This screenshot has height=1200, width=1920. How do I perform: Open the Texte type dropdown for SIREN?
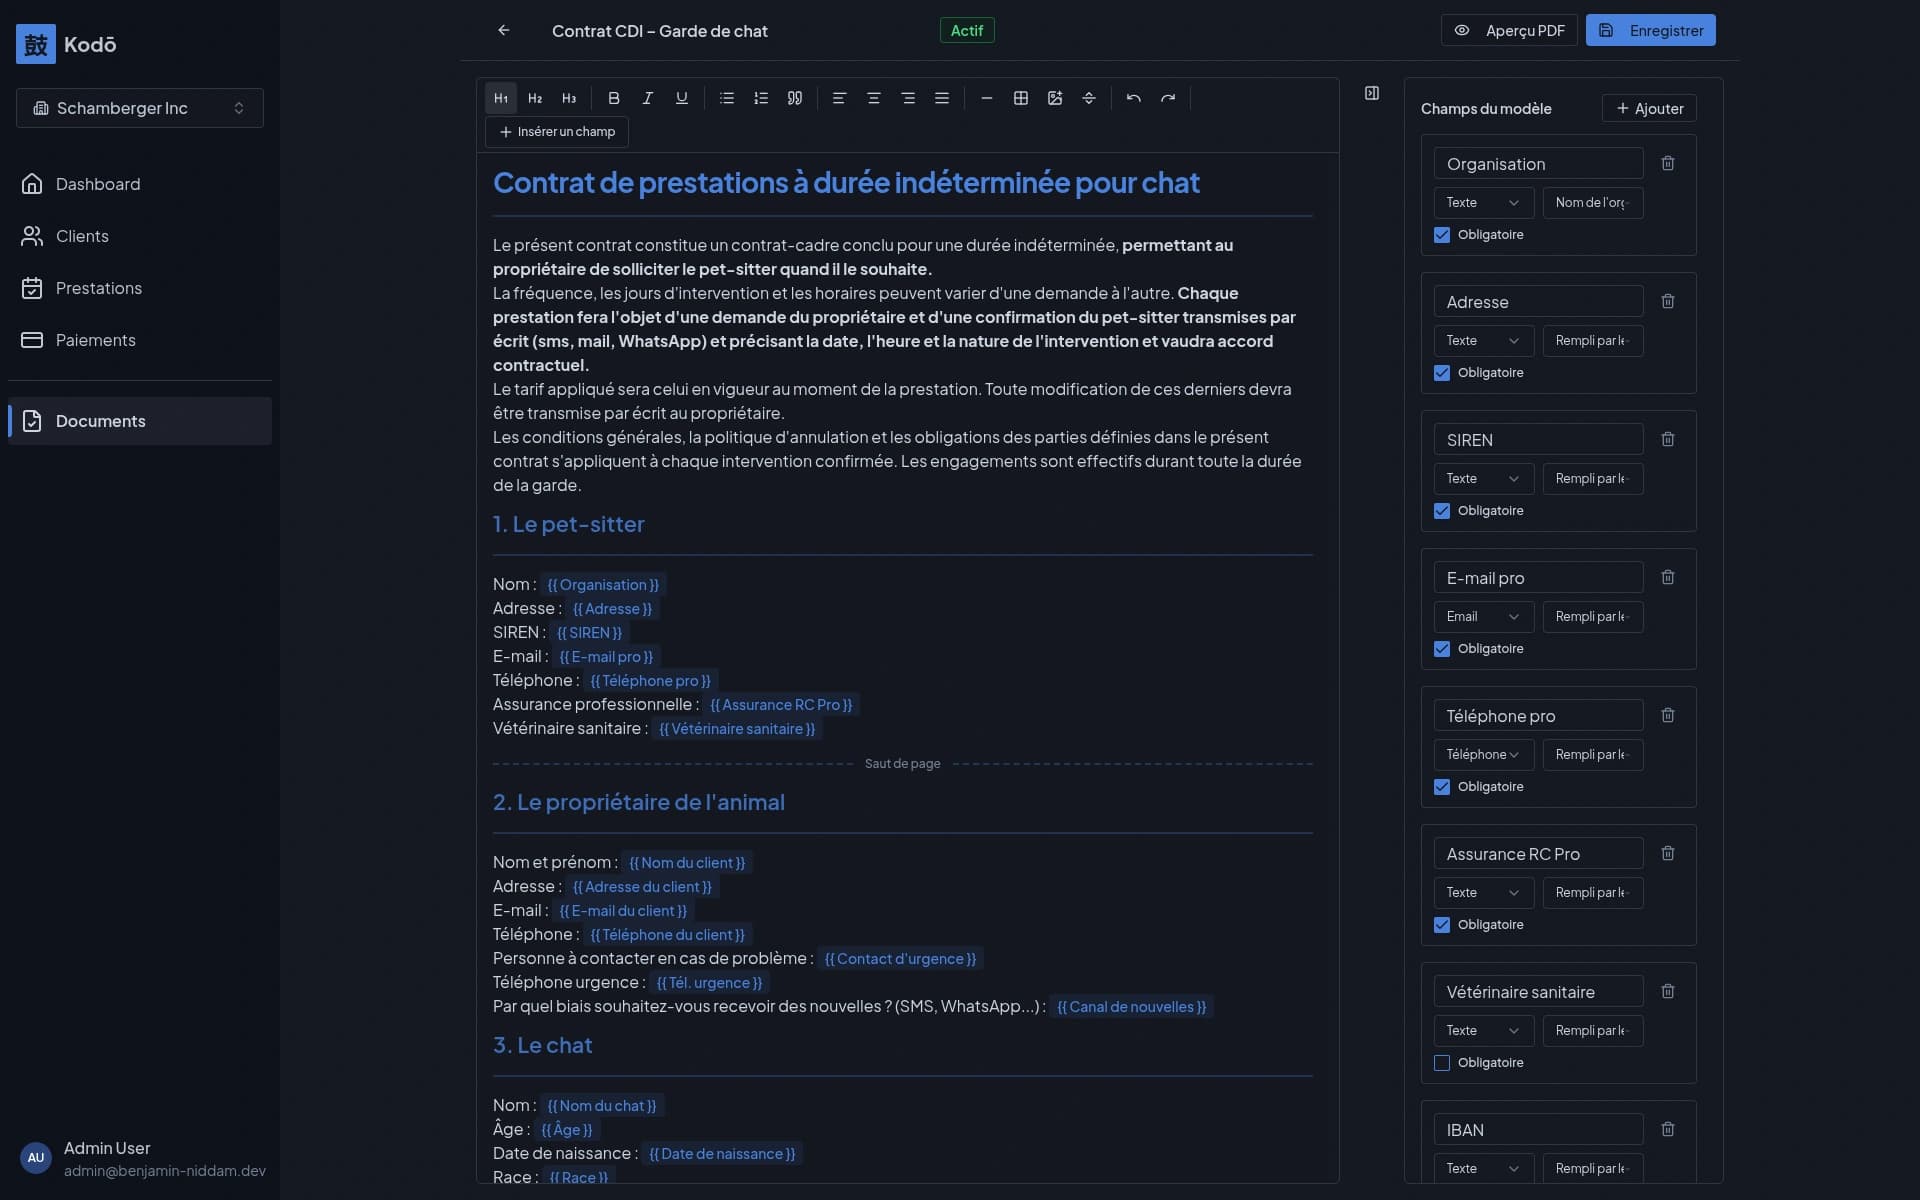click(1482, 478)
